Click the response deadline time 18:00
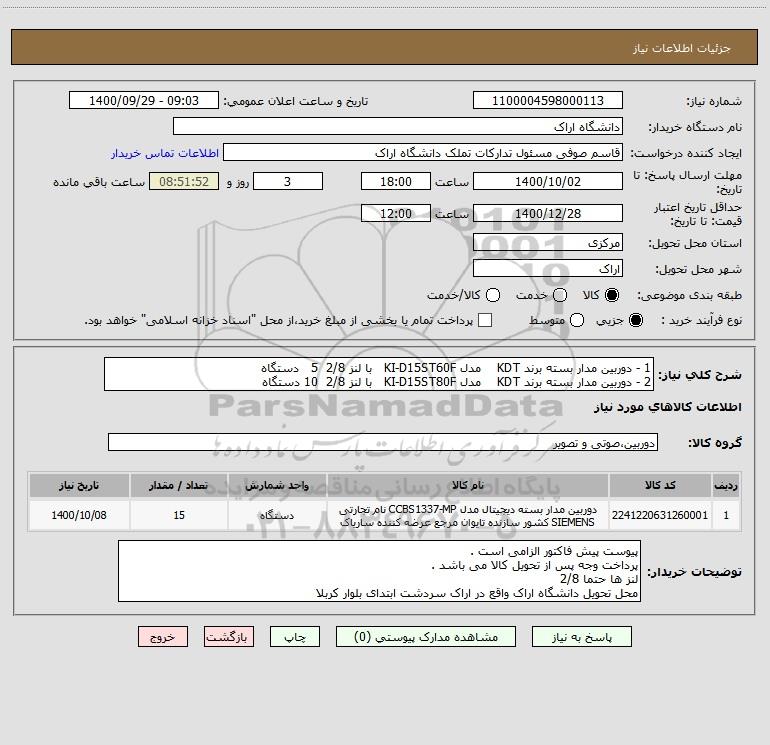770x745 pixels. (x=396, y=181)
